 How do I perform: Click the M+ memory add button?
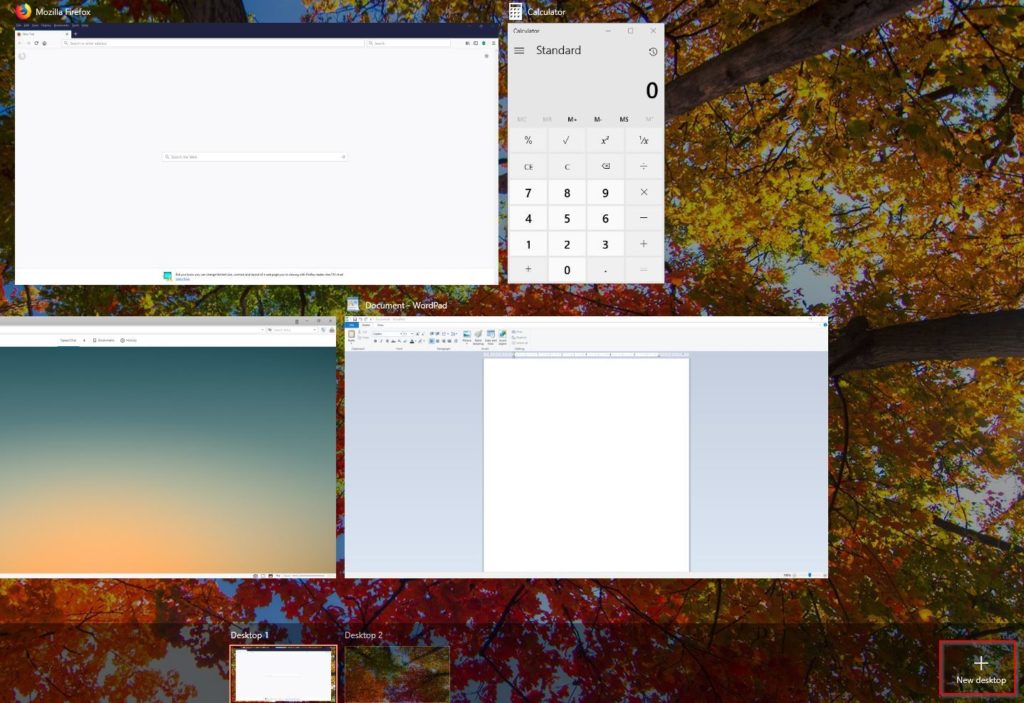tap(572, 120)
